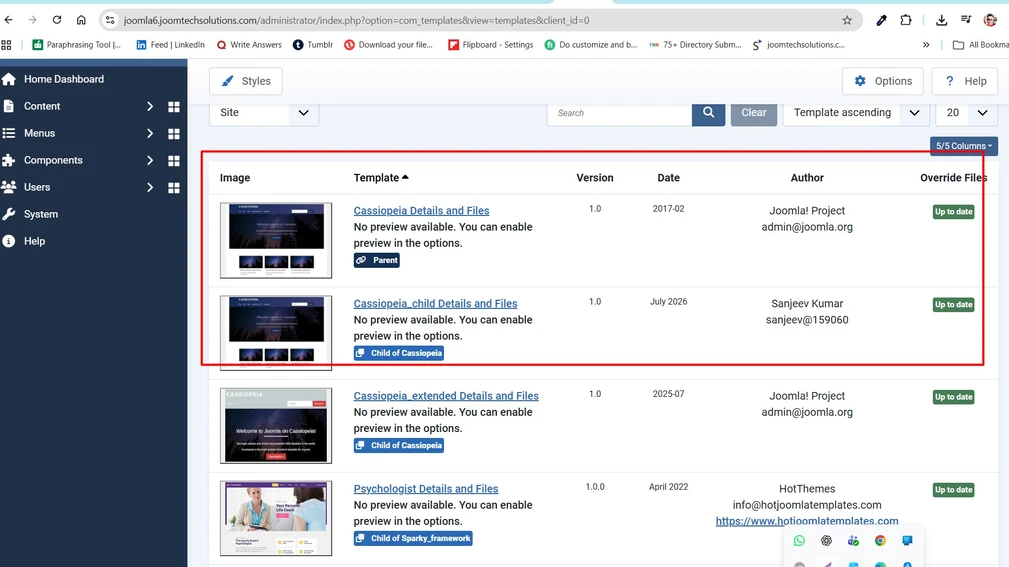Viewport: 1009px width, 567px height.
Task: Show more bookmarks chevron
Action: (x=926, y=45)
